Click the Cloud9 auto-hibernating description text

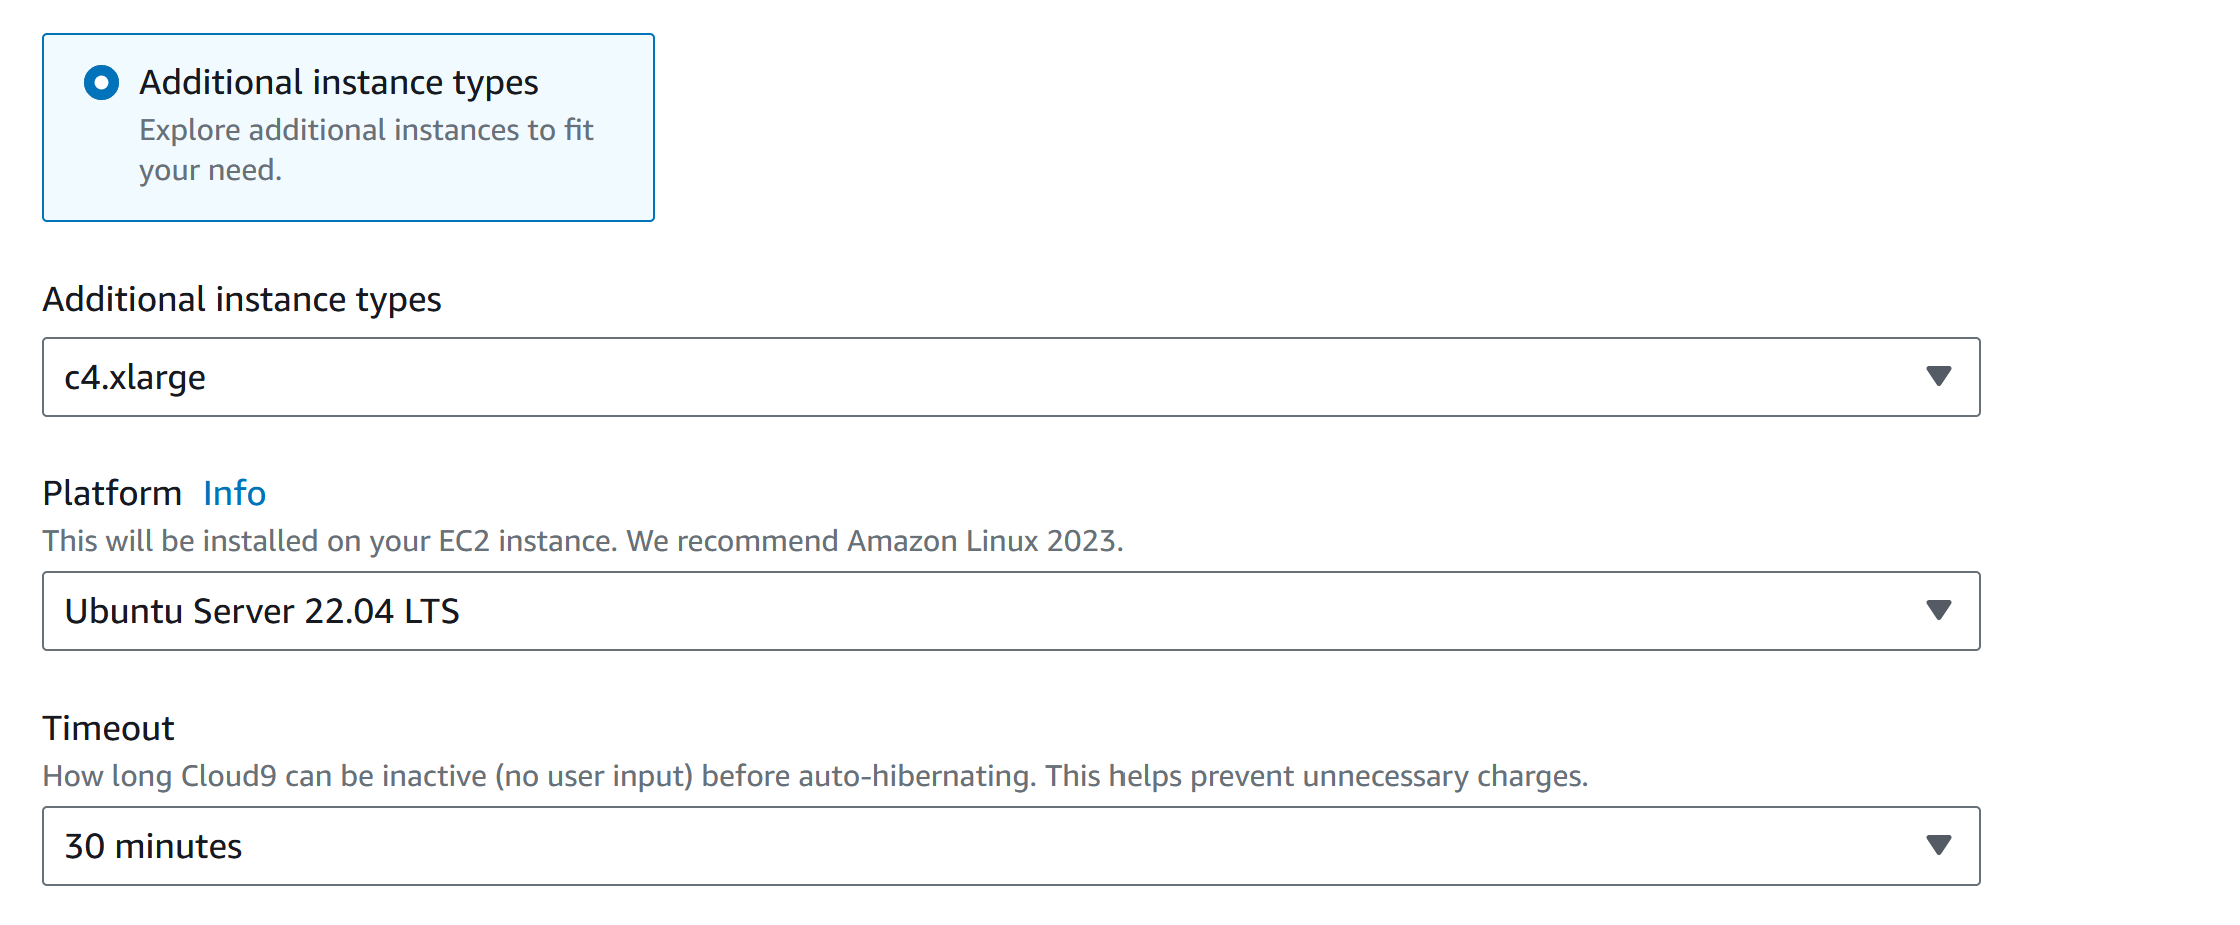tap(814, 776)
